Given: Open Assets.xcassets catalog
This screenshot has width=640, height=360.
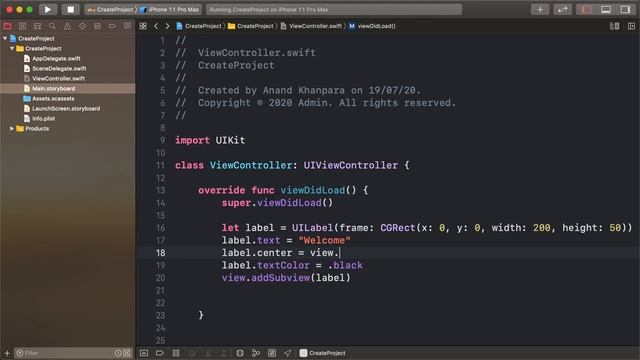Looking at the screenshot, I should pos(53,98).
